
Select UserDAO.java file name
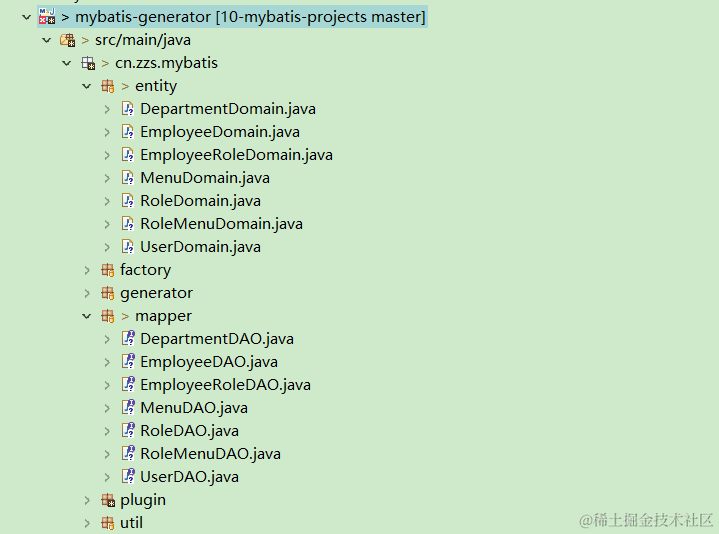tap(189, 477)
